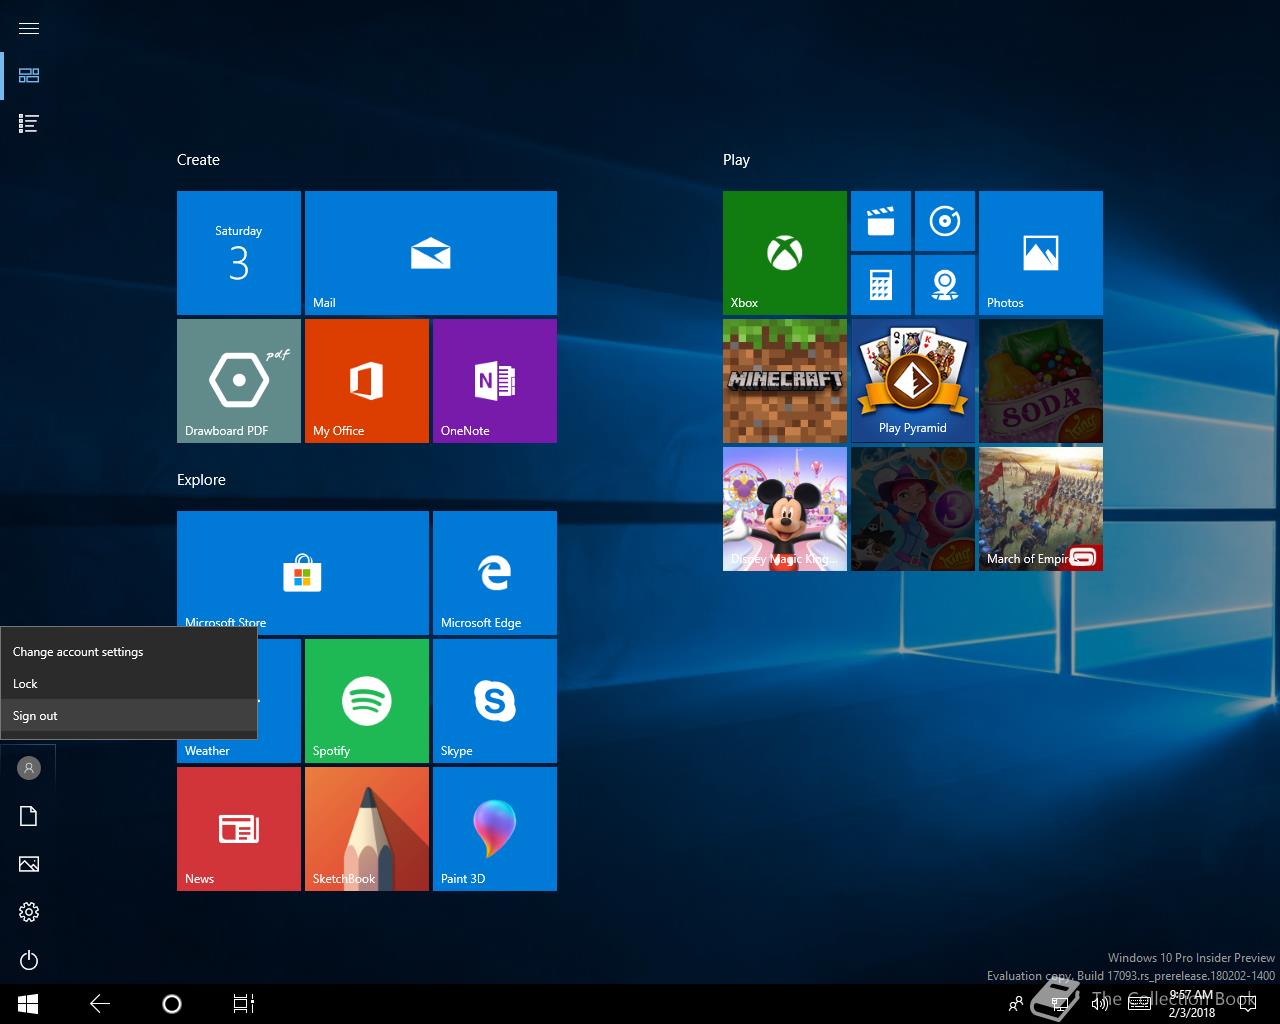Open Movies & TV clapperboard tile
1280x1024 pixels.
coord(880,221)
